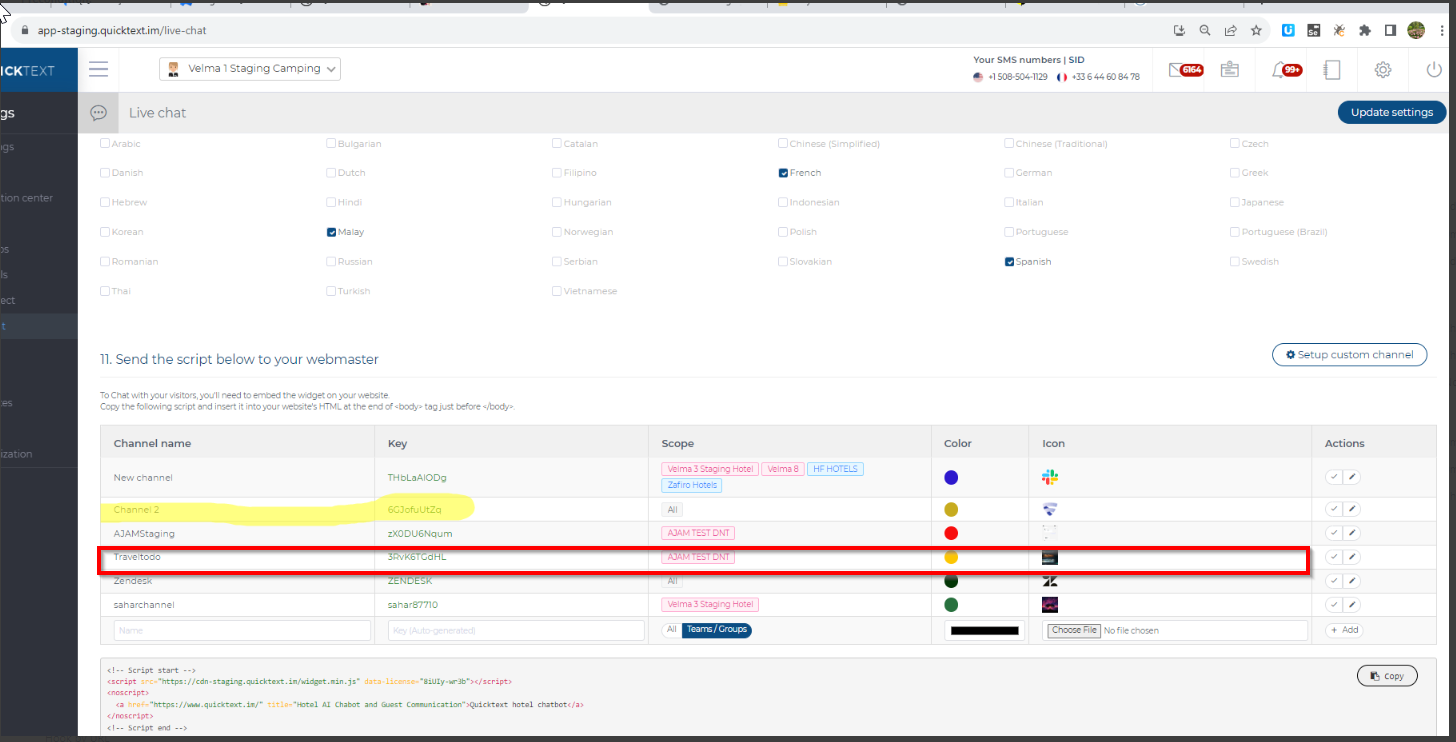This screenshot has width=1456, height=742.
Task: Click the Update settings button
Action: click(1391, 112)
